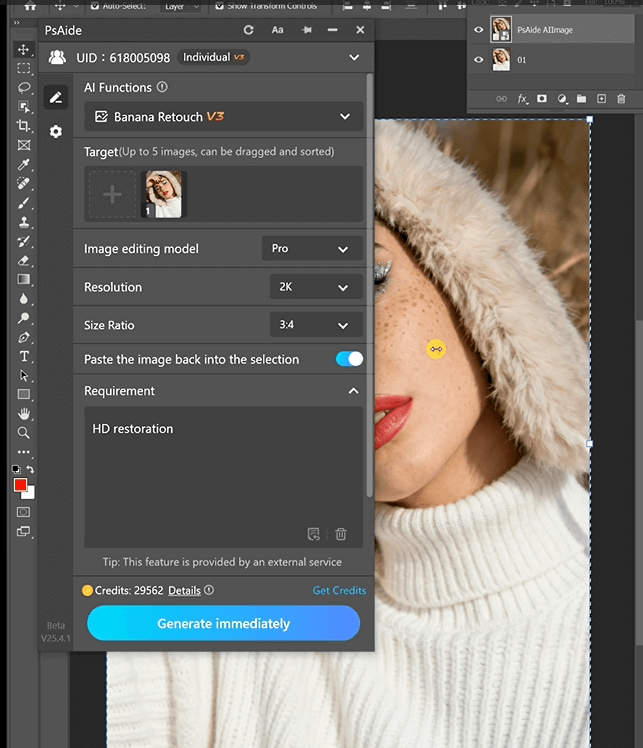643x748 pixels.
Task: Open the Resolution 2K dropdown
Action: click(316, 287)
